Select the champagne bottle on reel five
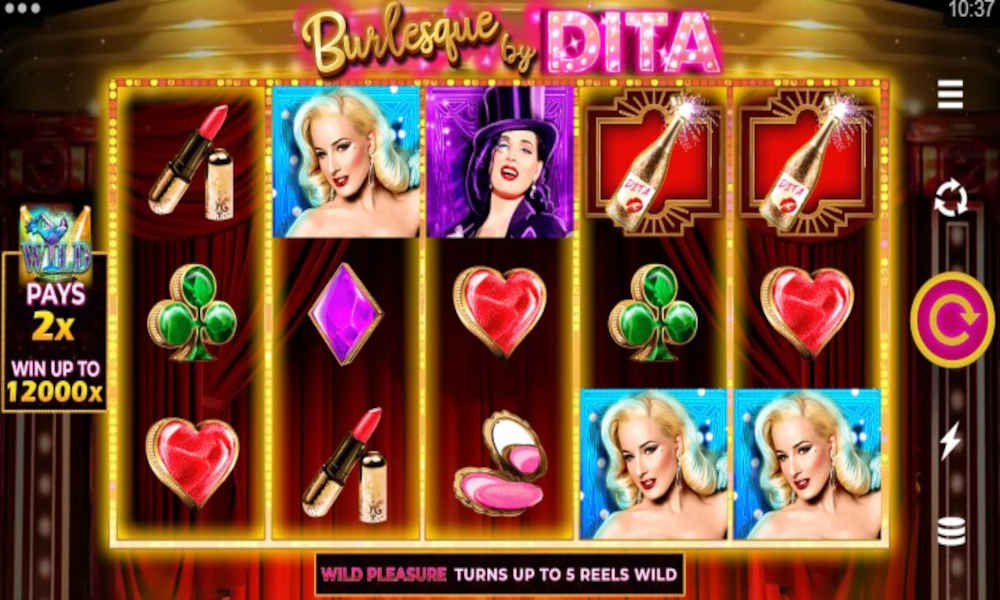The image size is (1000, 600). click(x=807, y=163)
